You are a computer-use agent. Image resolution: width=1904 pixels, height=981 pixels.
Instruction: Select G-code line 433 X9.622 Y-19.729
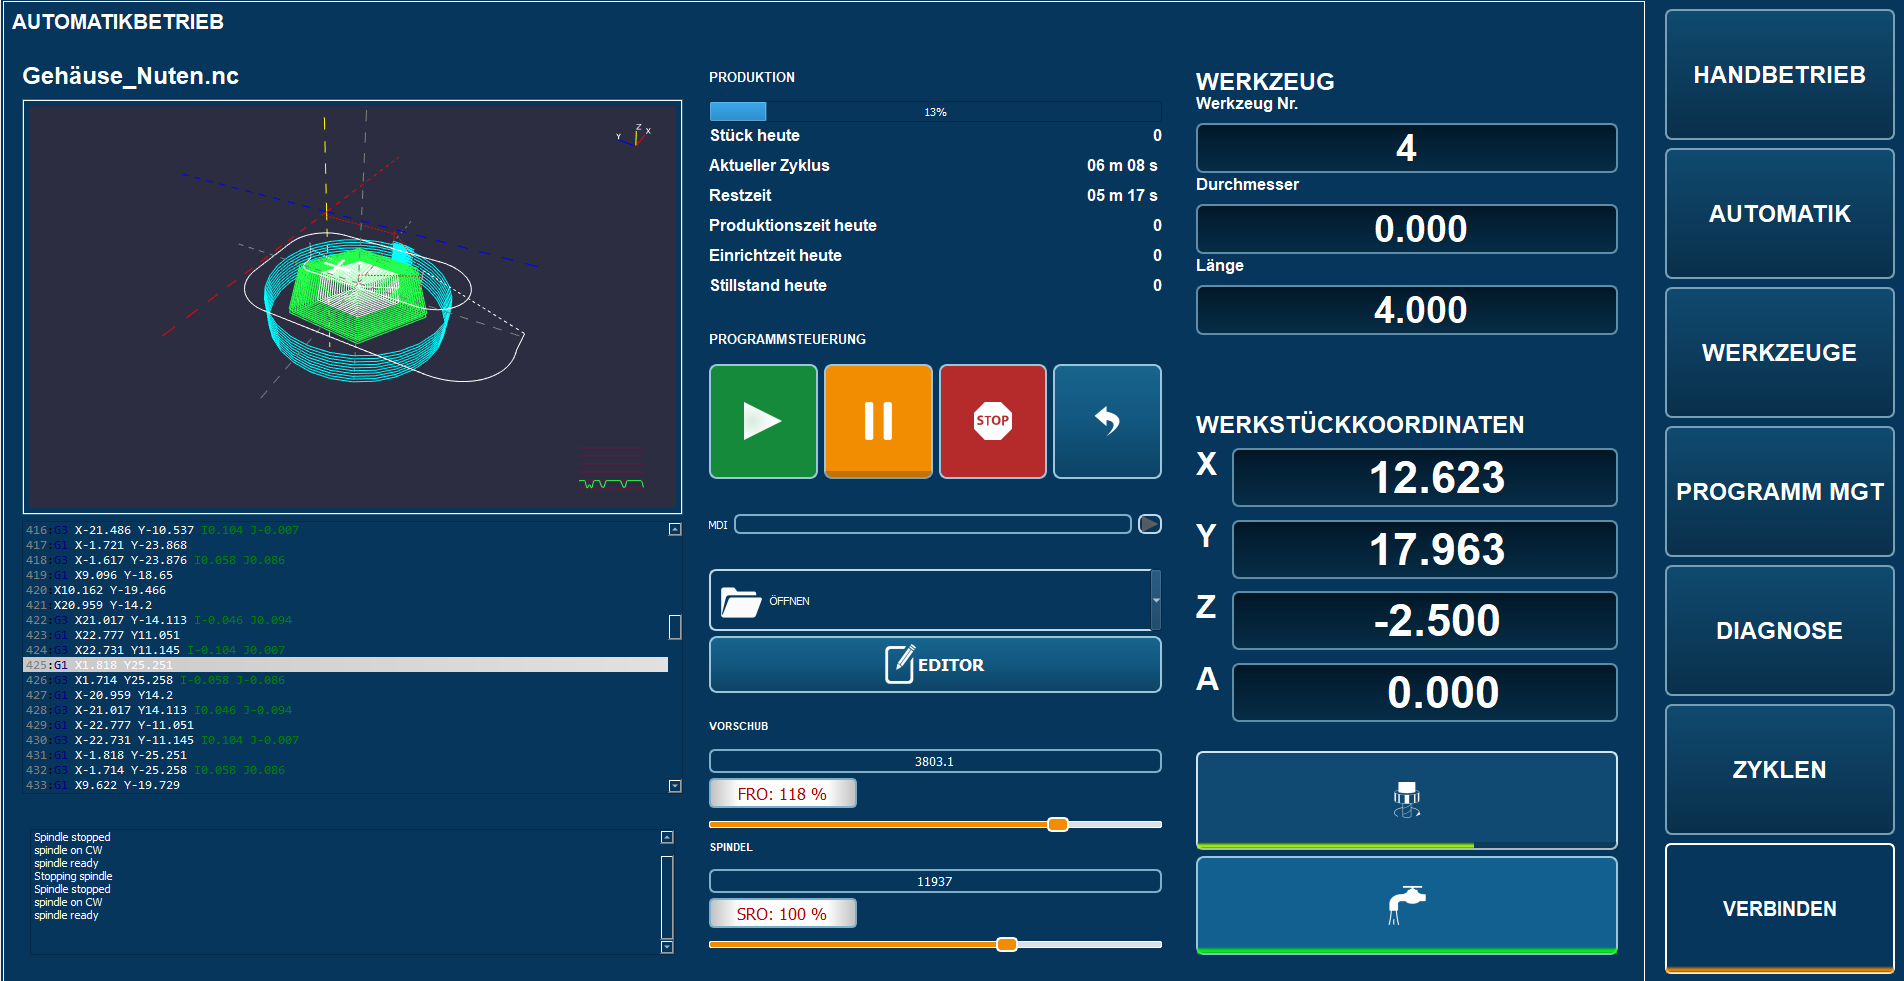[x=345, y=785]
